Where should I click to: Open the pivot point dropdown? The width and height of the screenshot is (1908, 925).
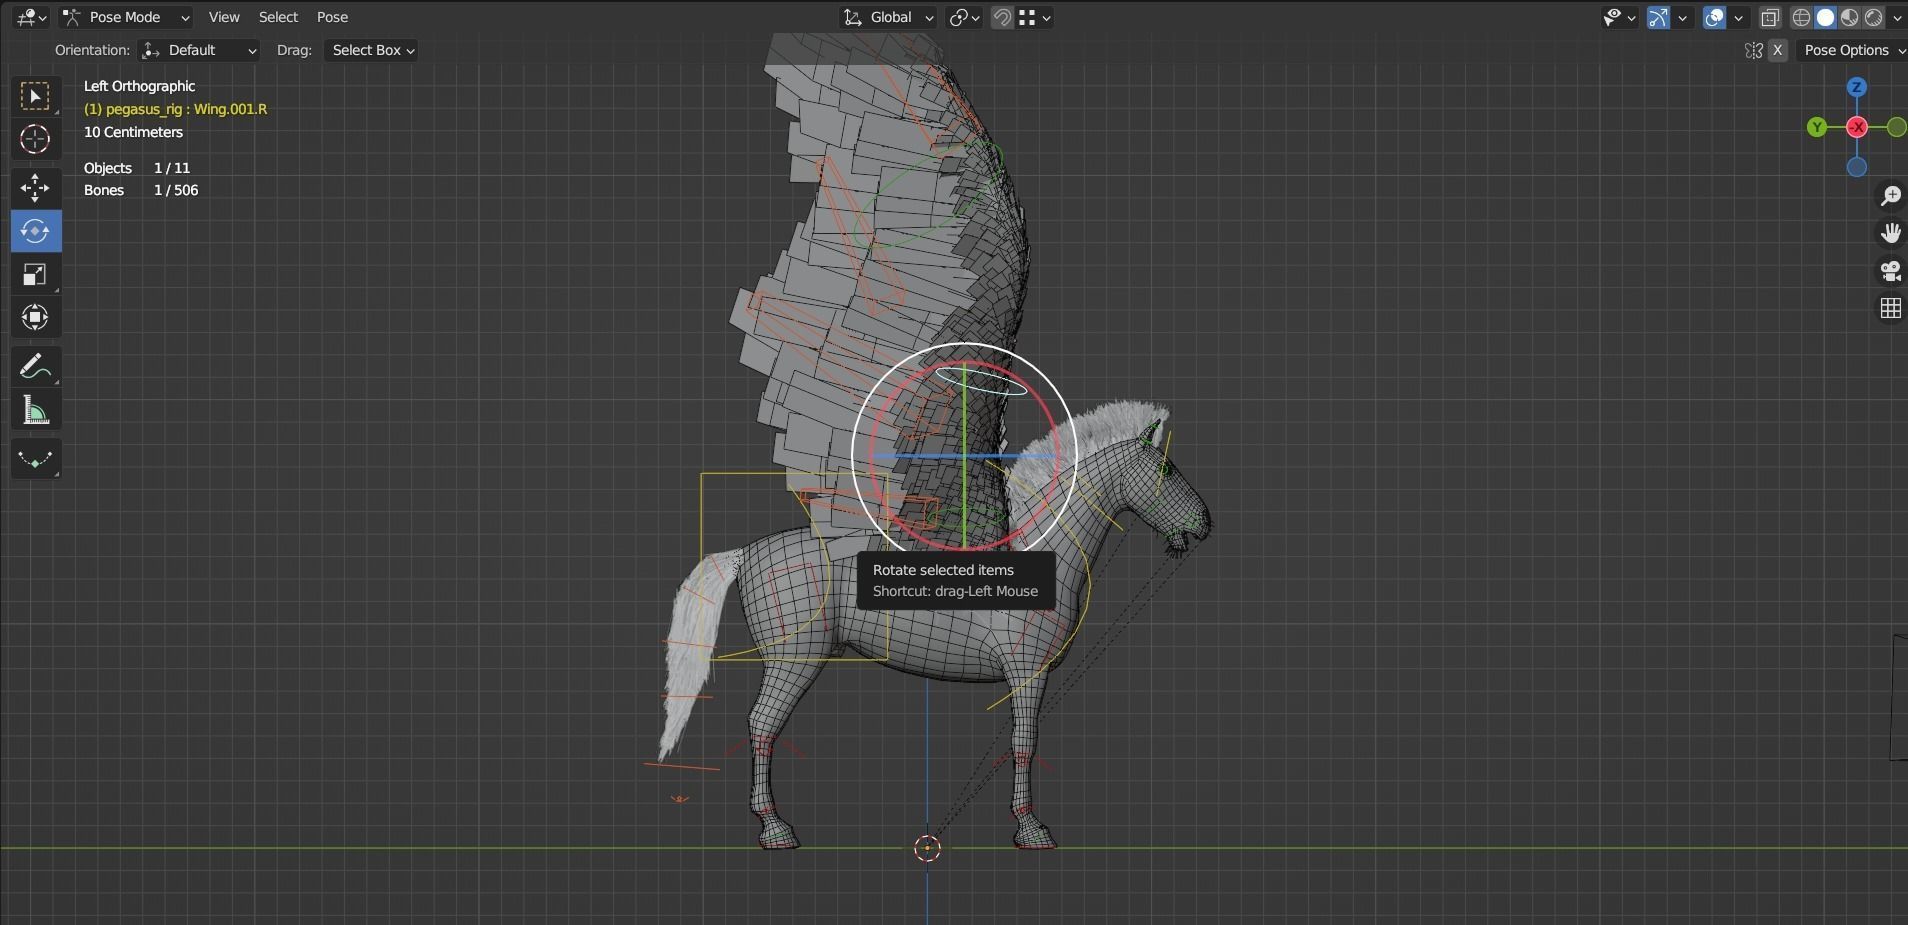tap(964, 17)
